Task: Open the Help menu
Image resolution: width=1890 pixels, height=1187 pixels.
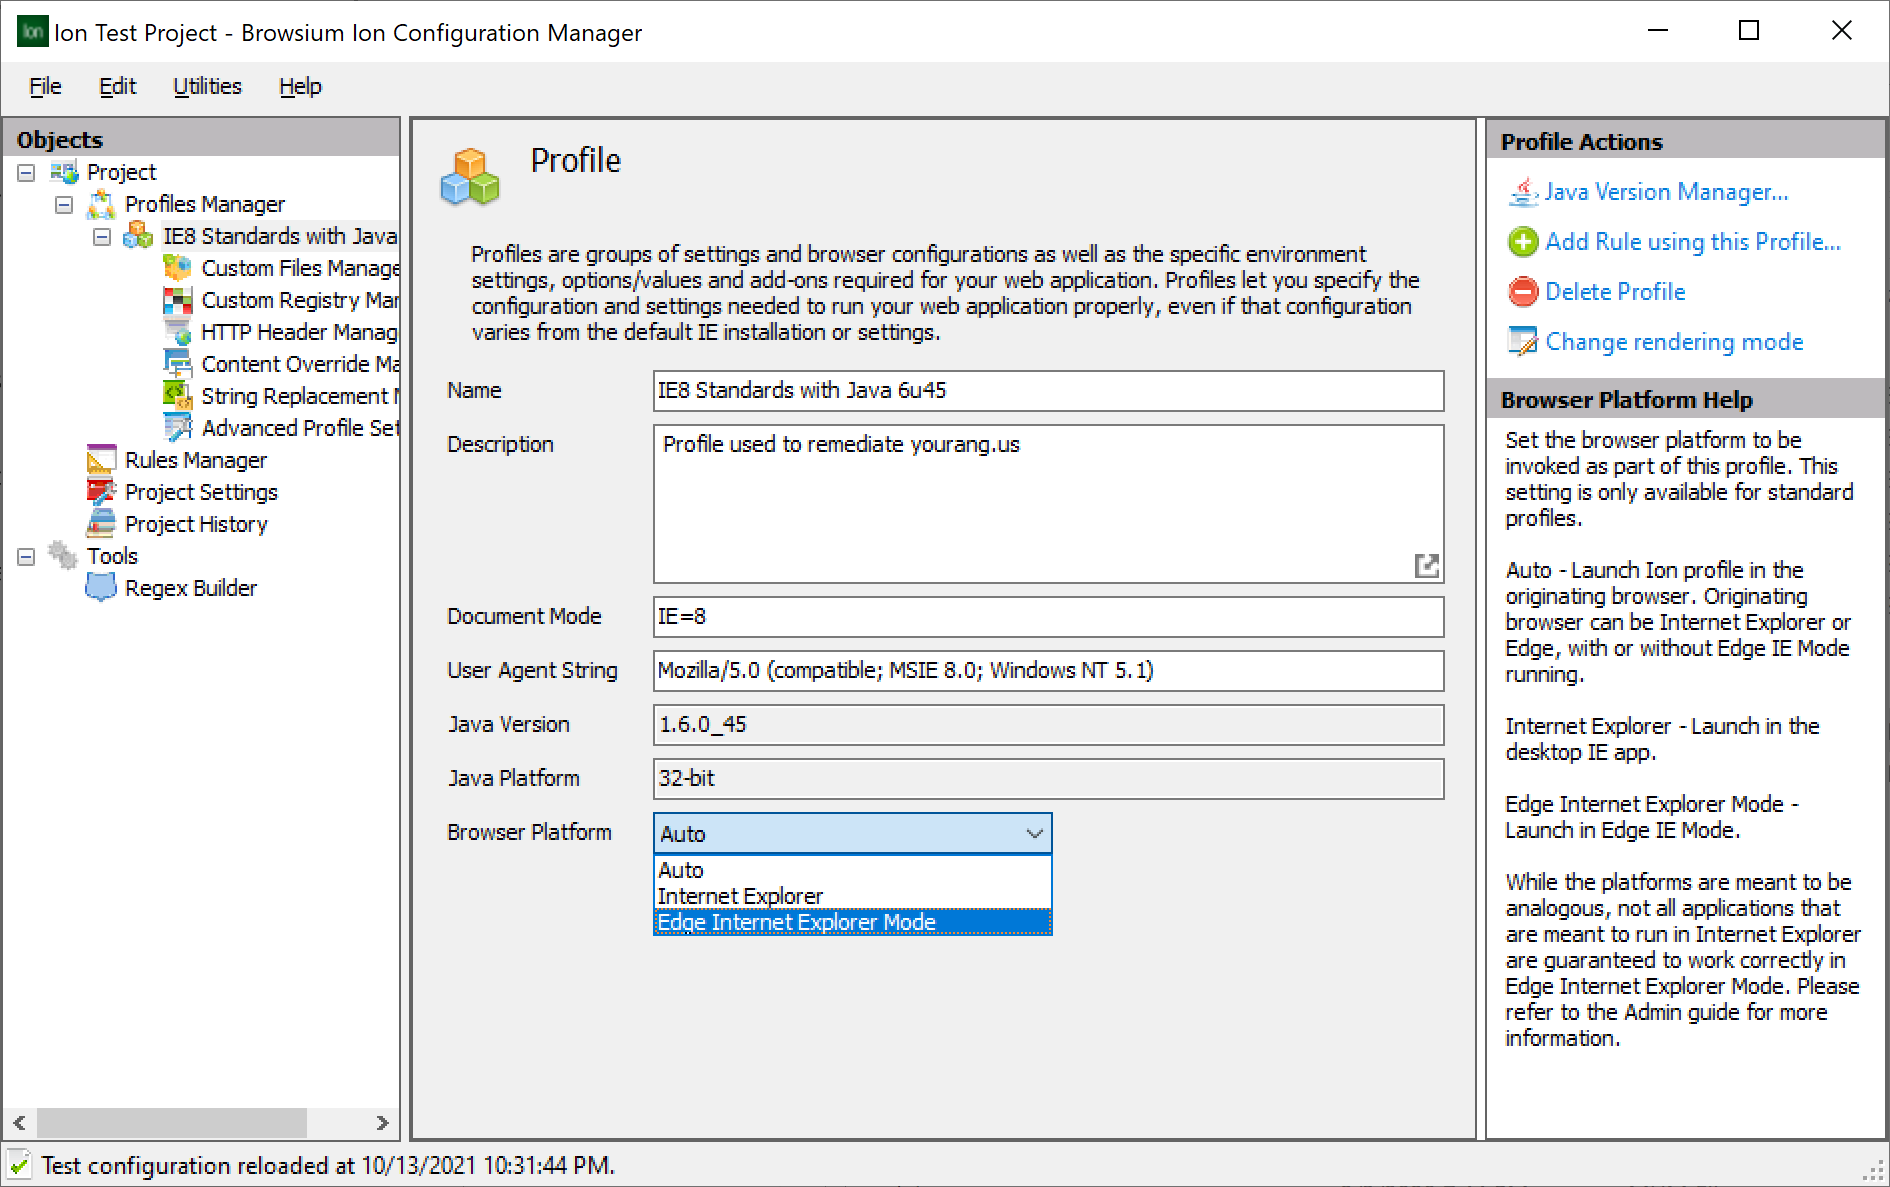Action: [300, 86]
